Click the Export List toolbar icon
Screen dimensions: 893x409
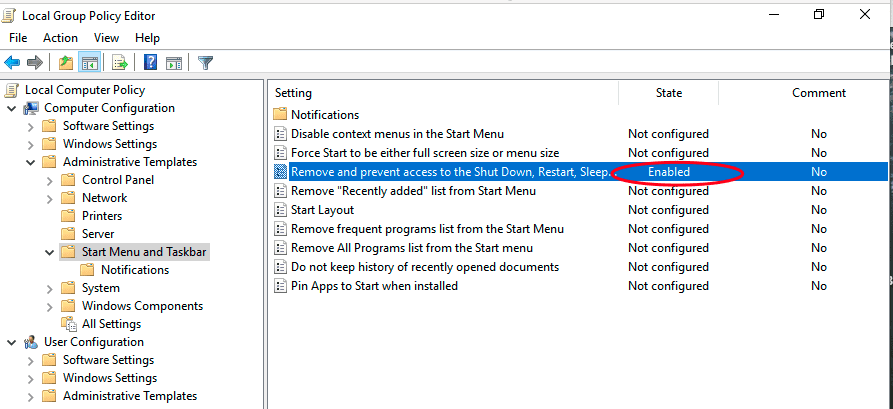point(120,63)
